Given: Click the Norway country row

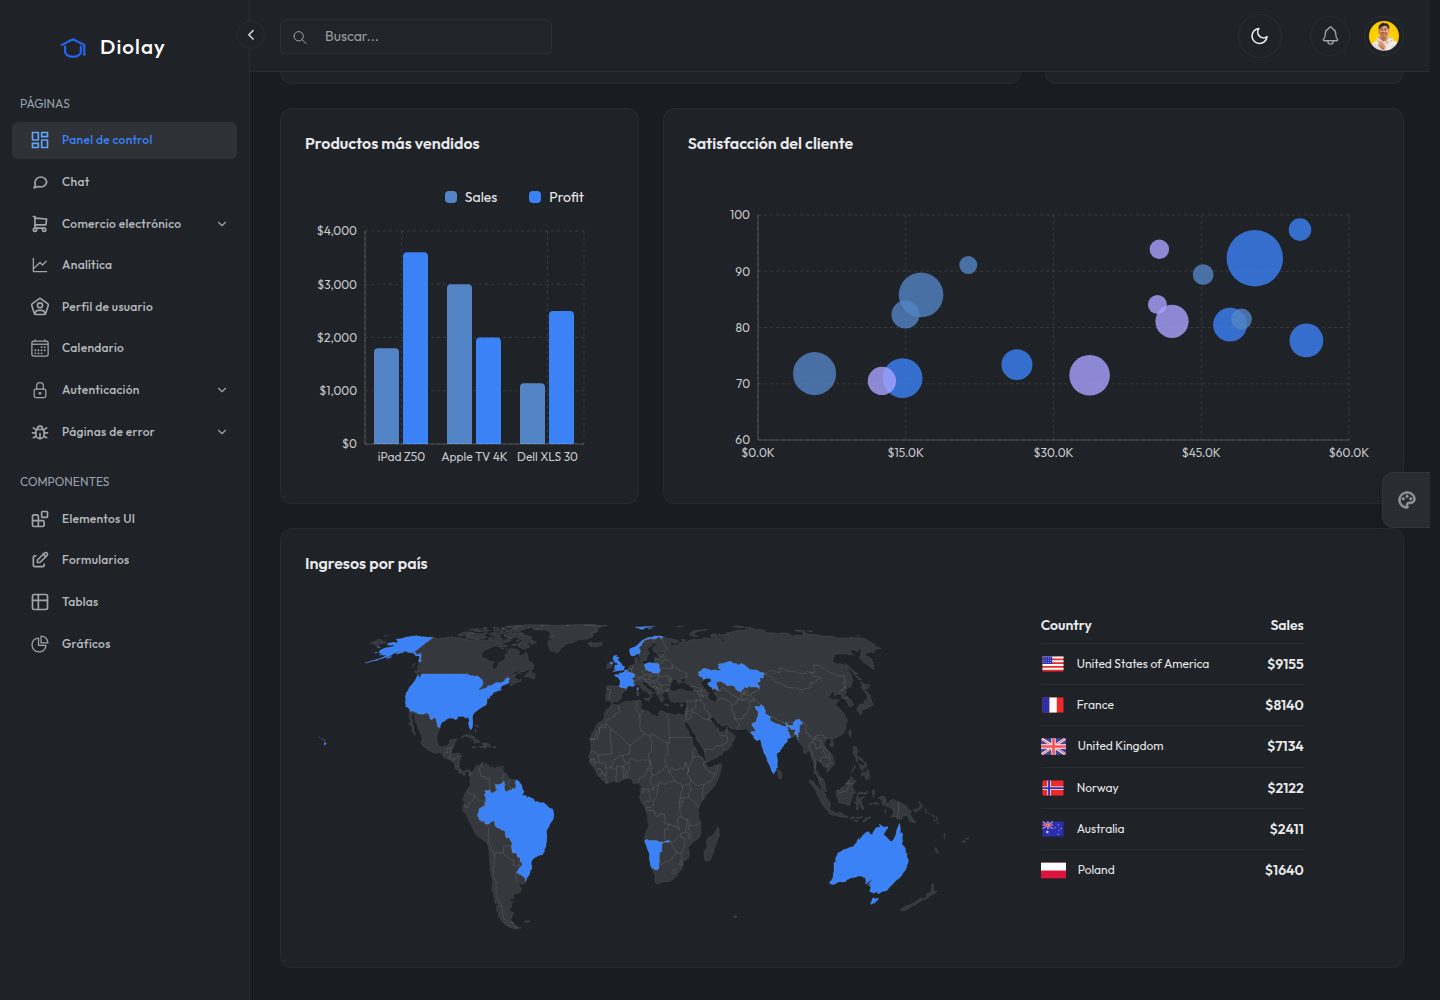Looking at the screenshot, I should pyautogui.click(x=1172, y=788).
